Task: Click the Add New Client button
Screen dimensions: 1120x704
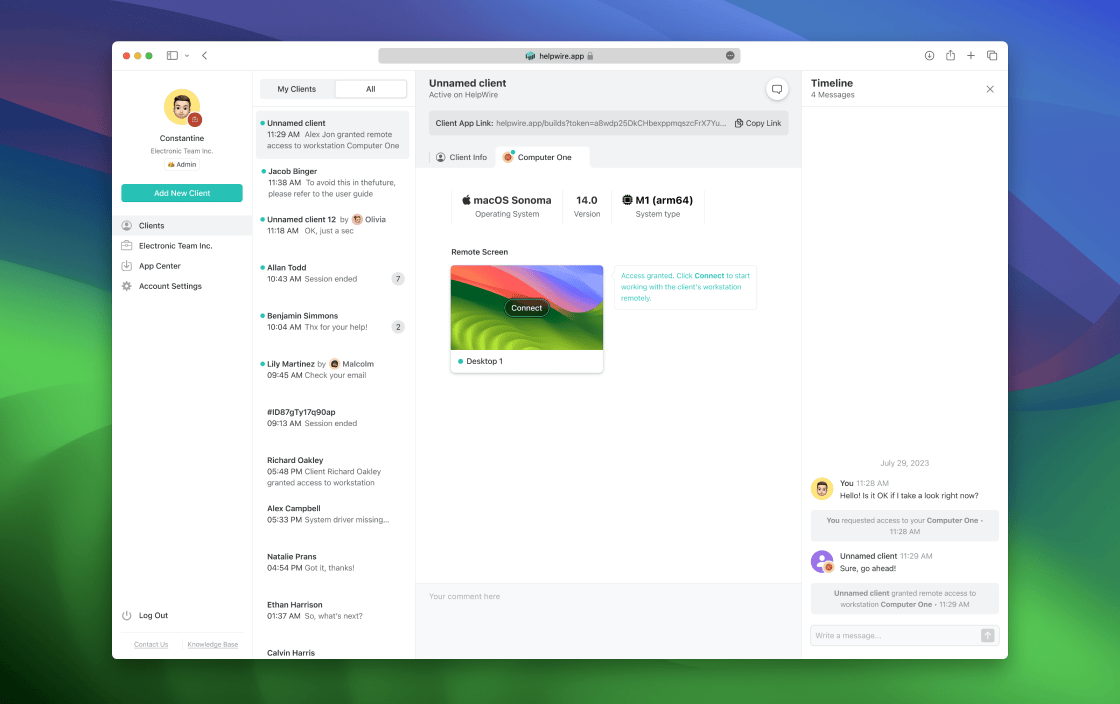Action: [x=182, y=193]
